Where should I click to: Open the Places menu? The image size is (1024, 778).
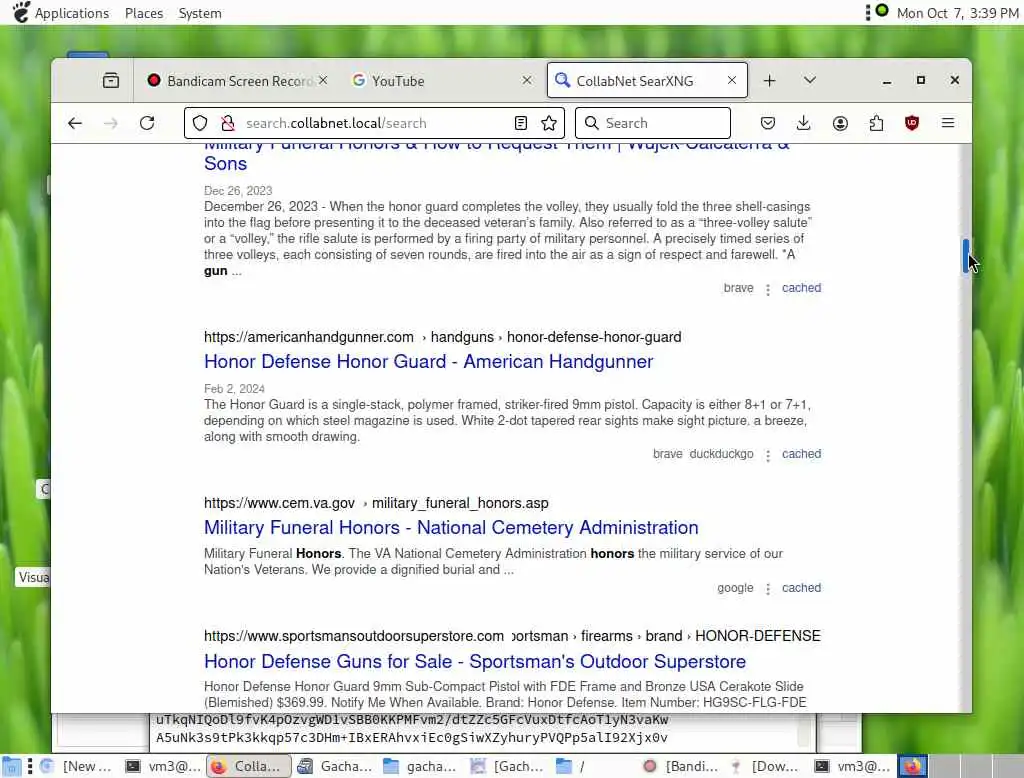click(144, 13)
